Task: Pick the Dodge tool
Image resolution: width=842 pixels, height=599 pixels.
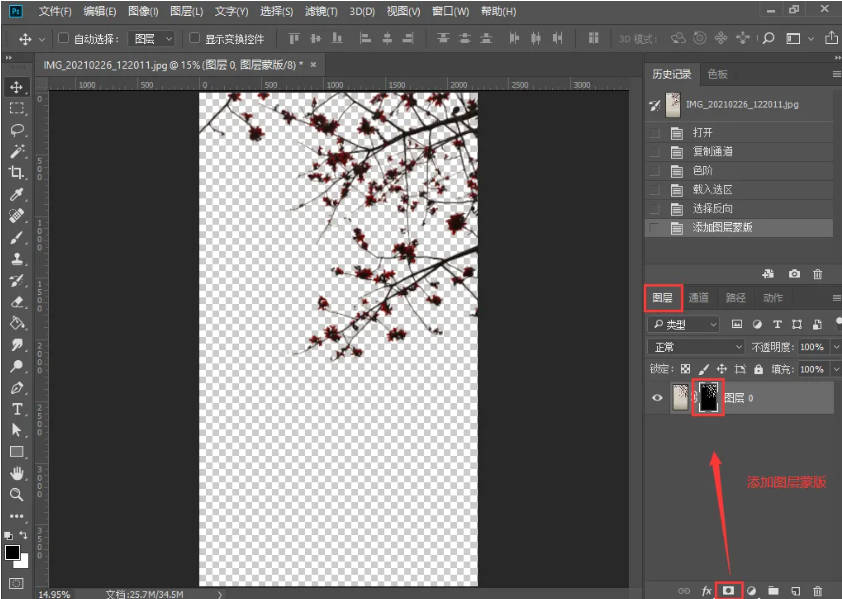Action: (17, 366)
